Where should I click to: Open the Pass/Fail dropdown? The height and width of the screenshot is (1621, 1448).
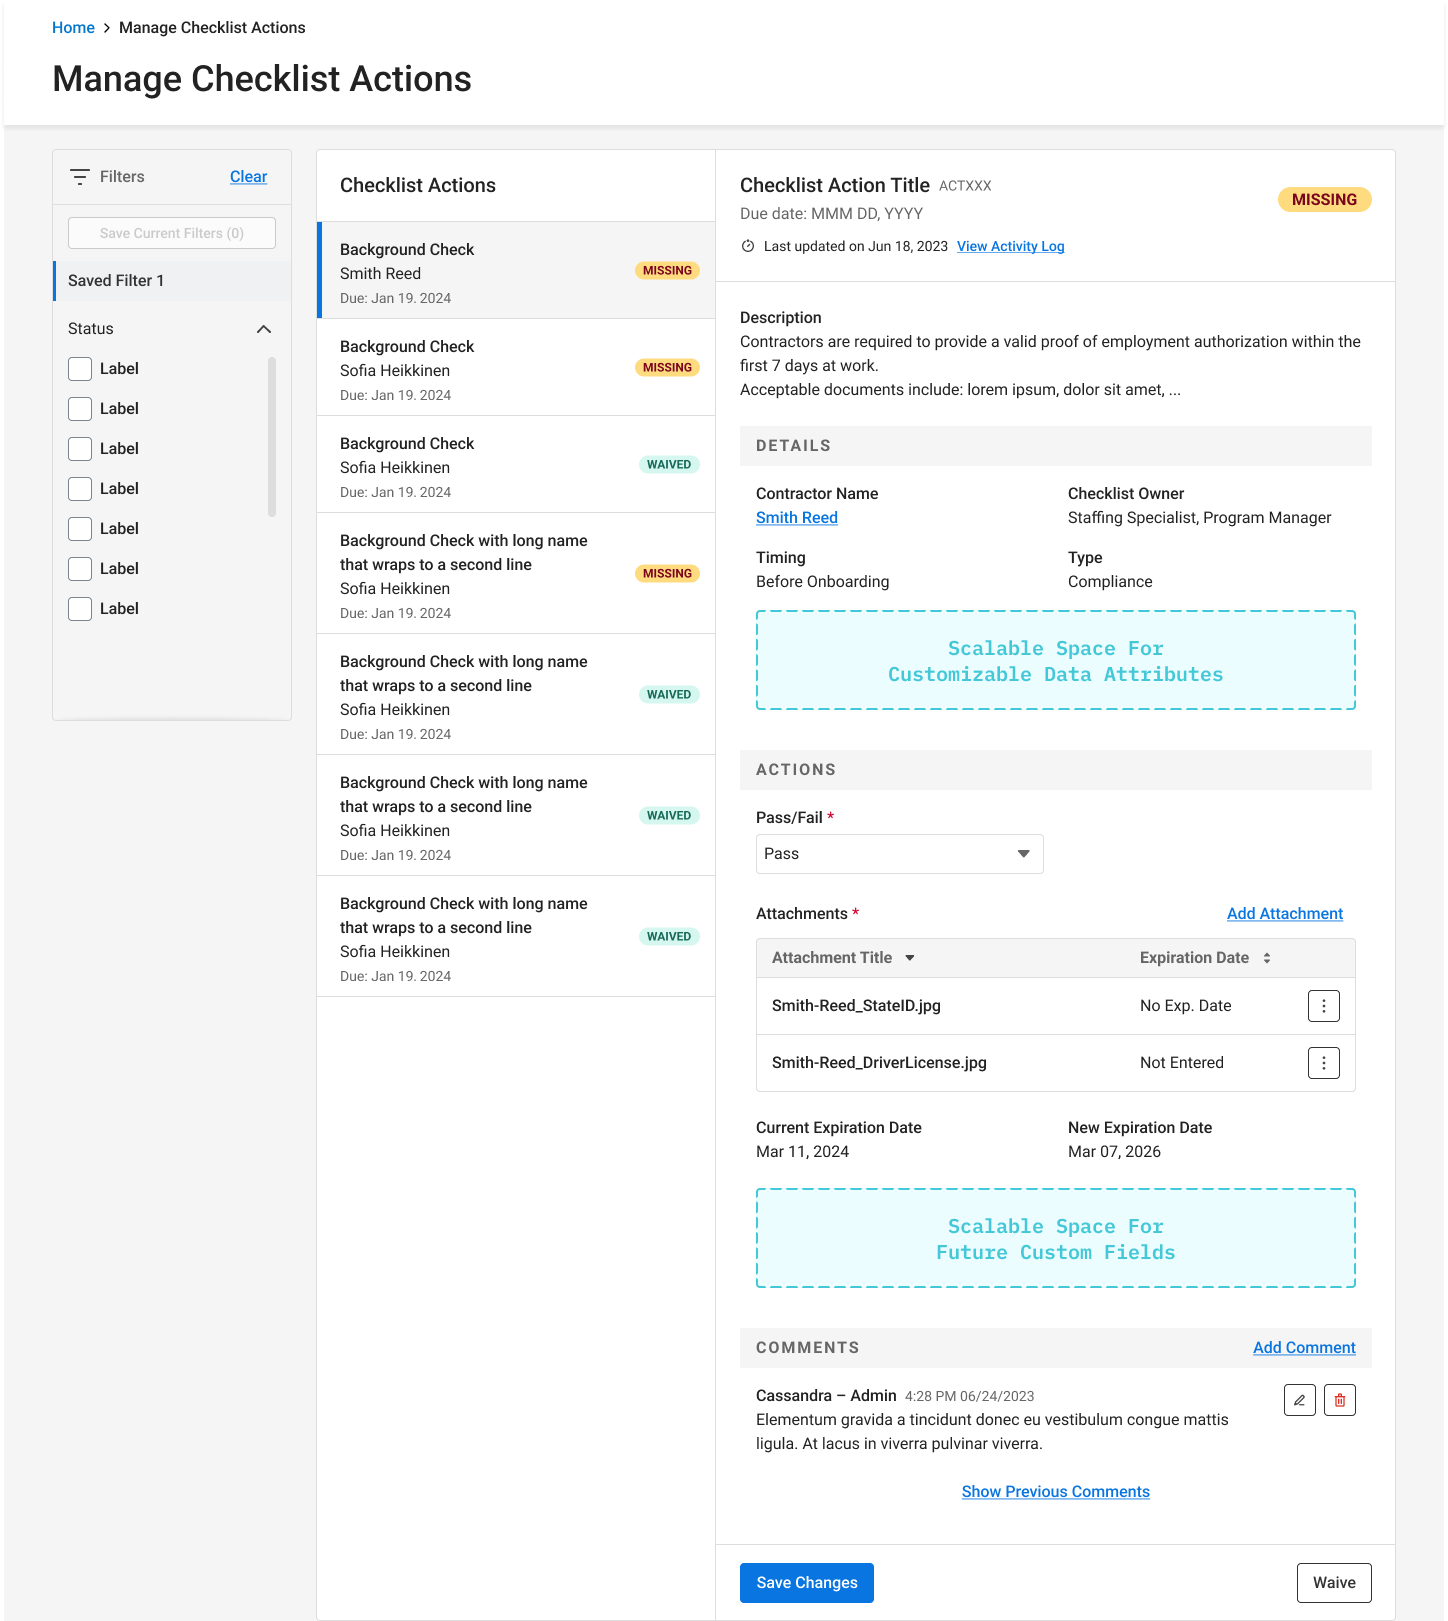(899, 854)
